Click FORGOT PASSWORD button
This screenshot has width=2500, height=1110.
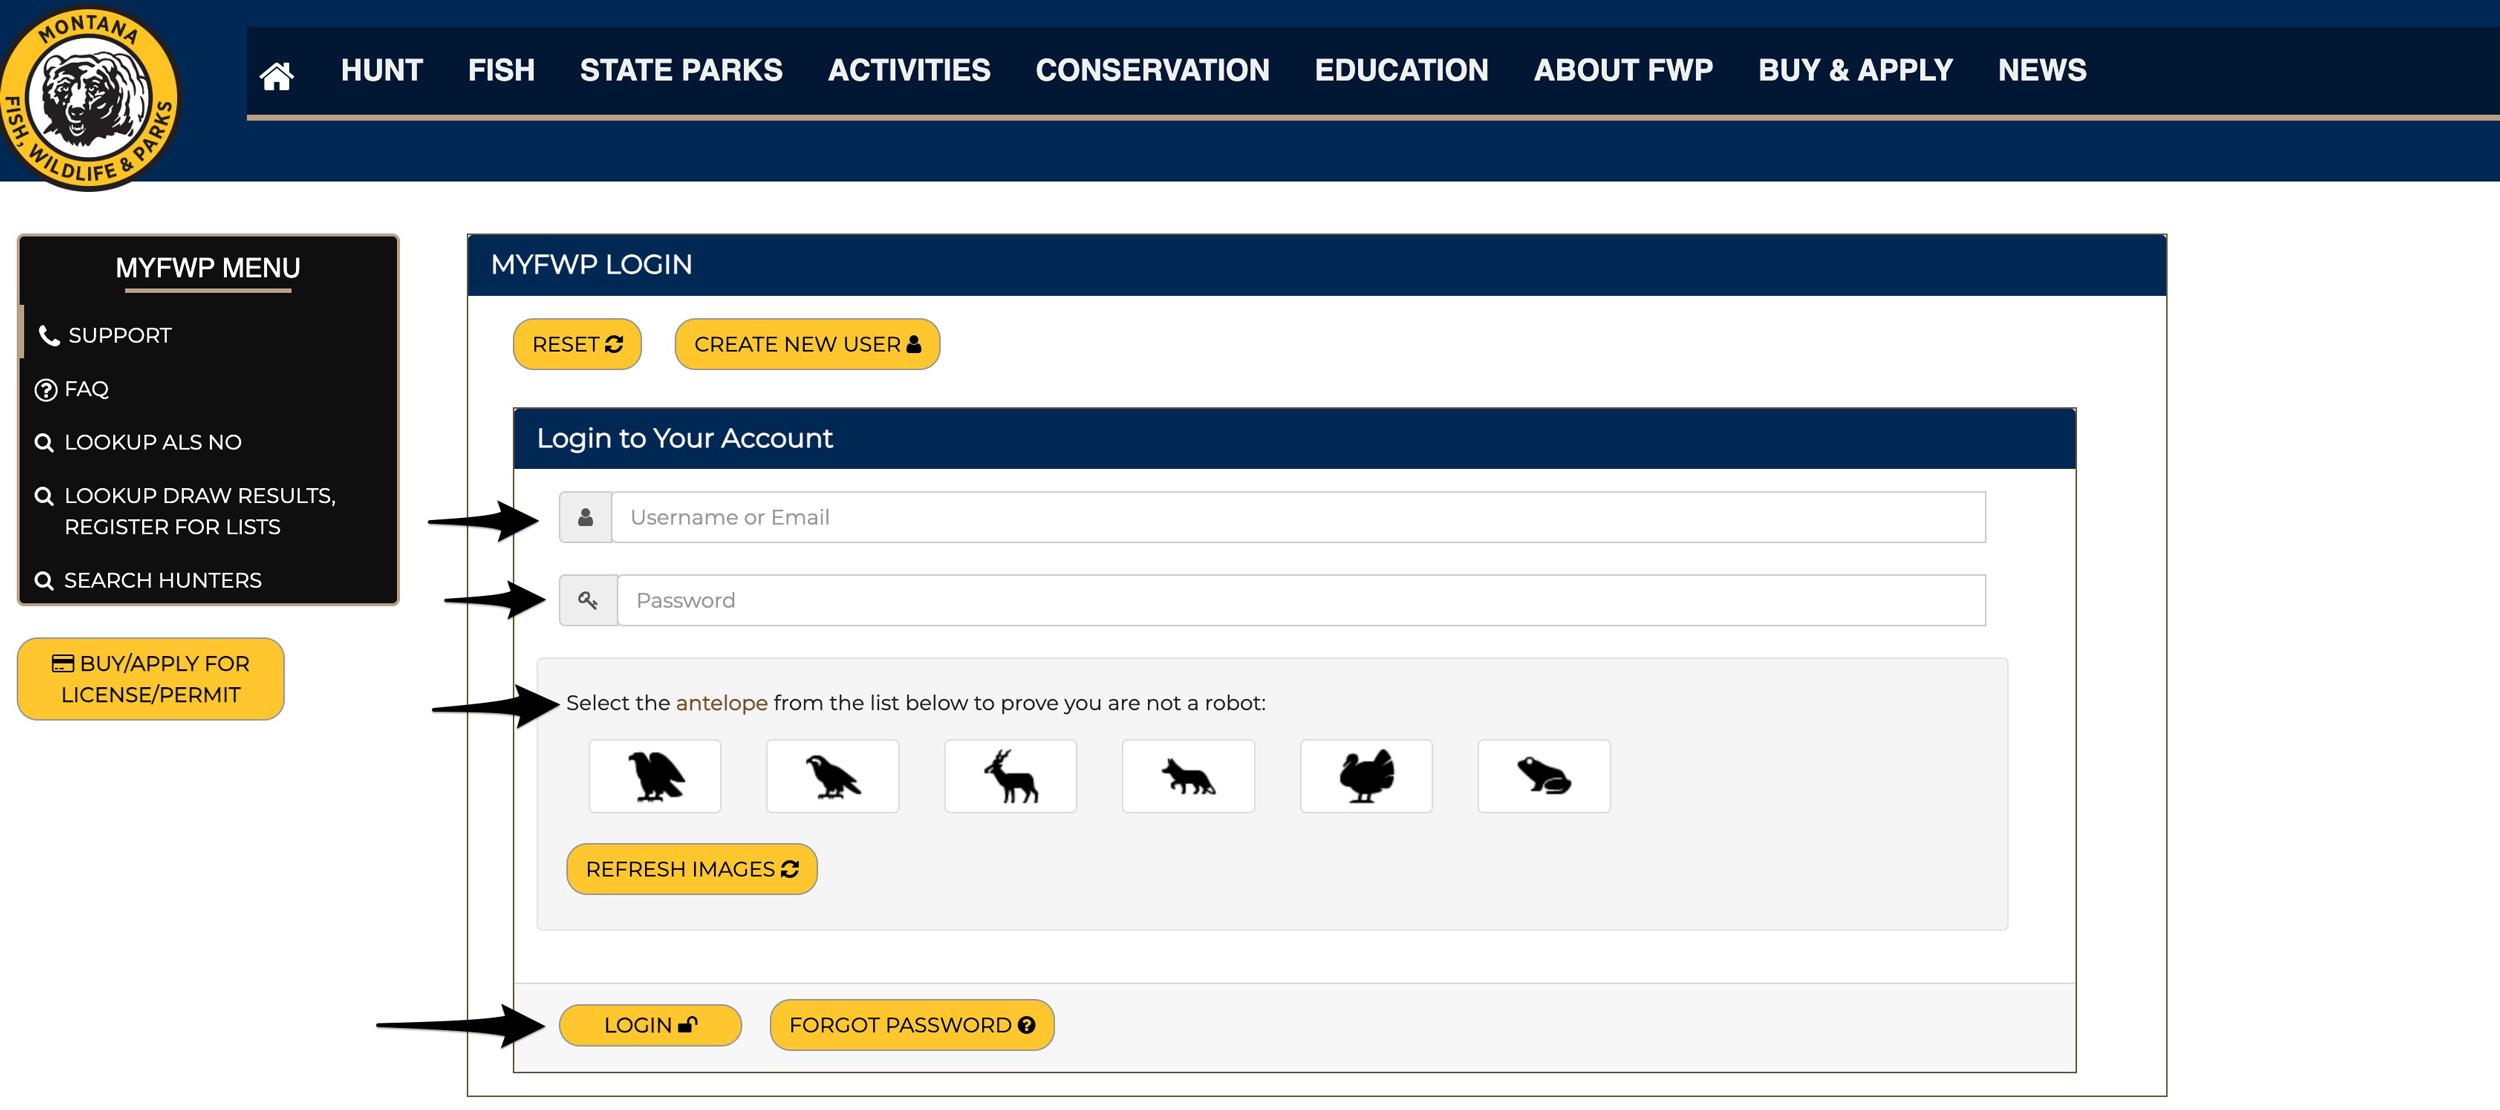pyautogui.click(x=909, y=1024)
